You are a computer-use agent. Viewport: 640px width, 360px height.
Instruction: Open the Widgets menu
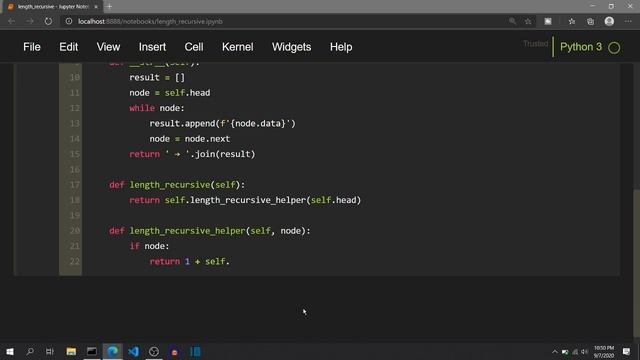tap(291, 47)
